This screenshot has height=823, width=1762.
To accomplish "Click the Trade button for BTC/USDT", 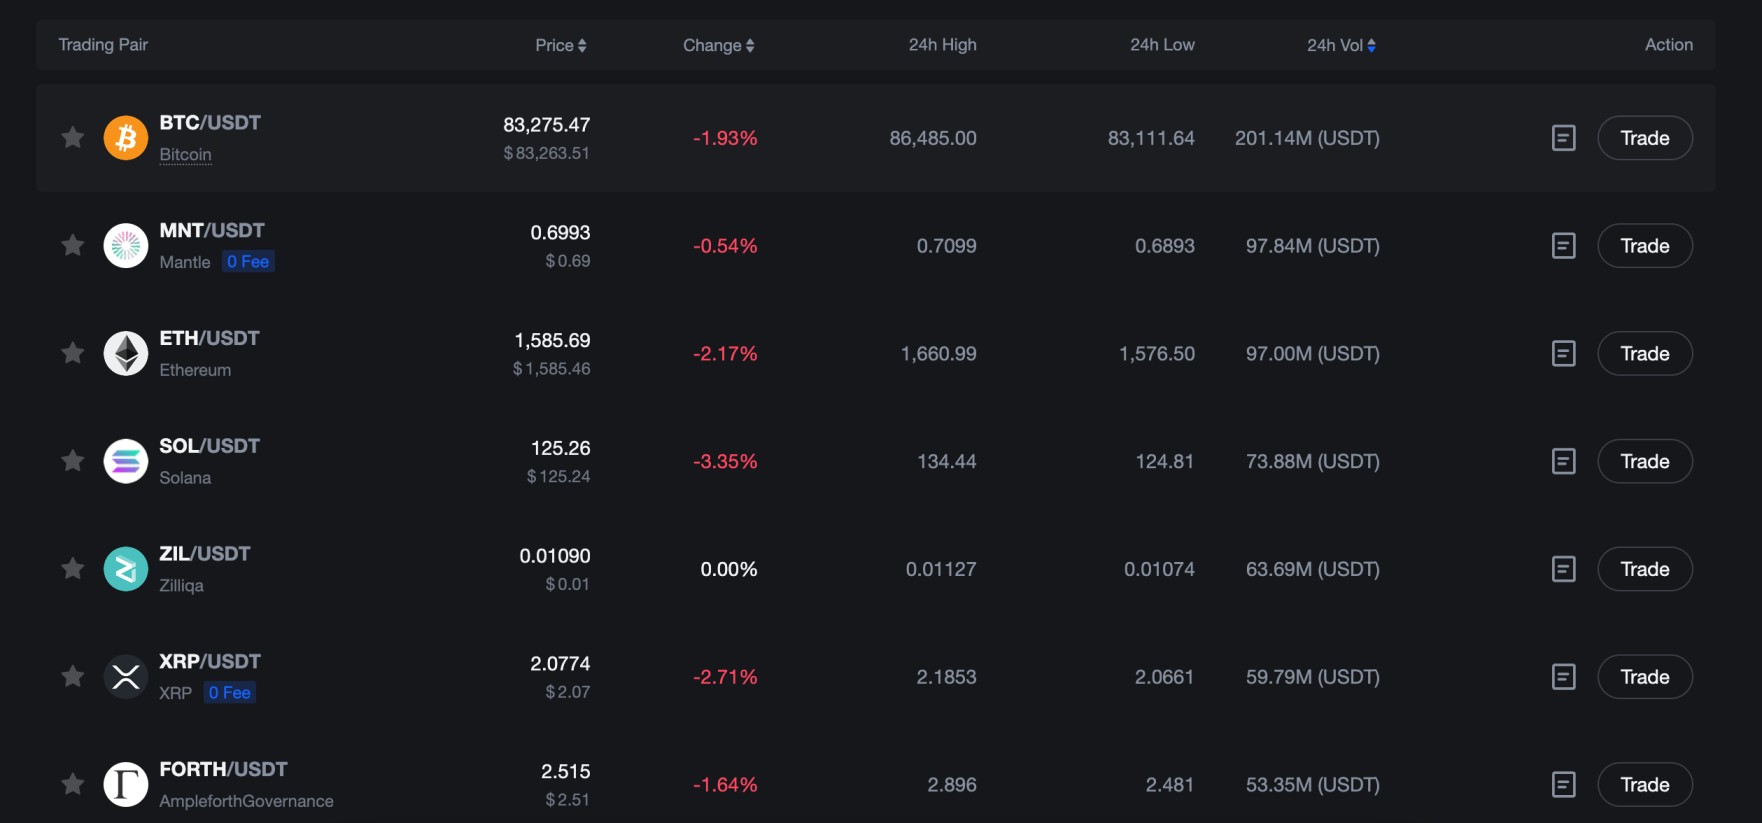I will pos(1645,138).
